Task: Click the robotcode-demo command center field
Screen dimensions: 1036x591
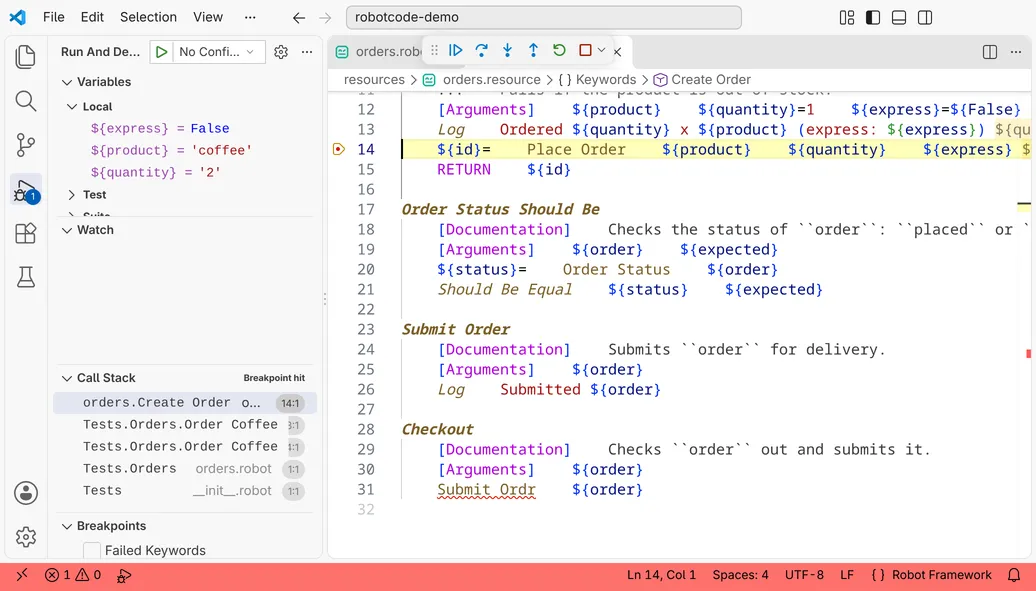Action: pos(544,18)
